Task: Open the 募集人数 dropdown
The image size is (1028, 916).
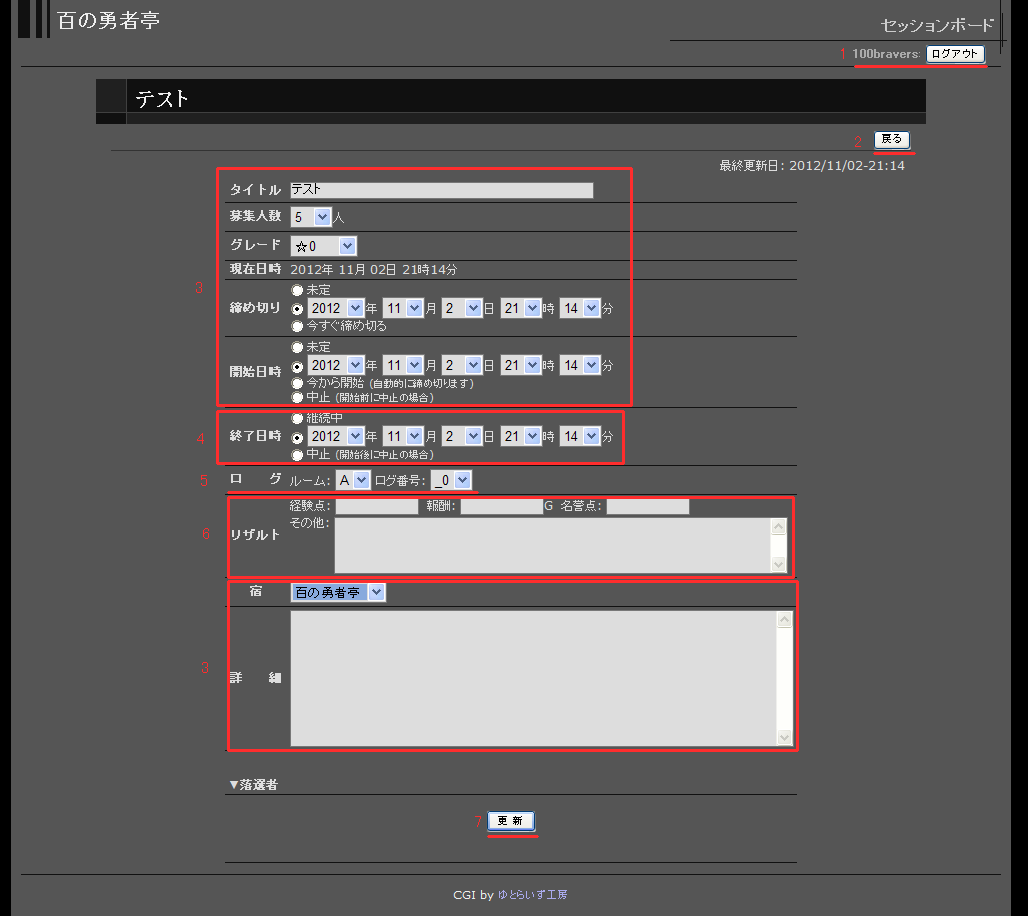Action: (311, 216)
